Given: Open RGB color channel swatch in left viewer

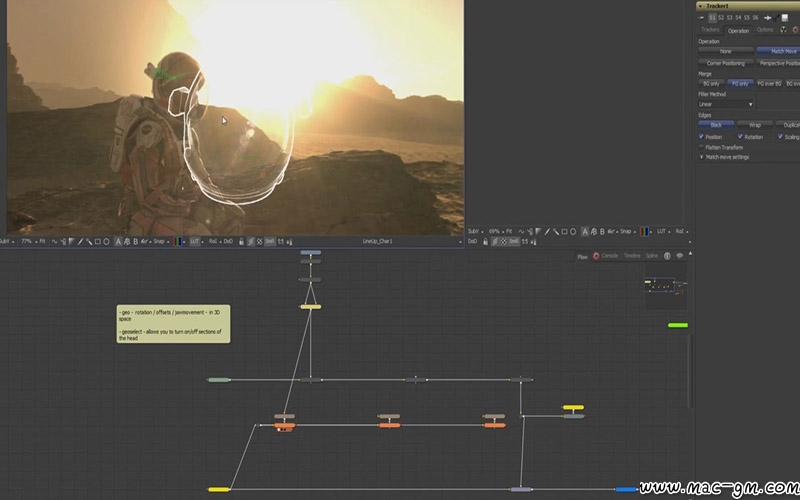Looking at the screenshot, I should point(178,241).
